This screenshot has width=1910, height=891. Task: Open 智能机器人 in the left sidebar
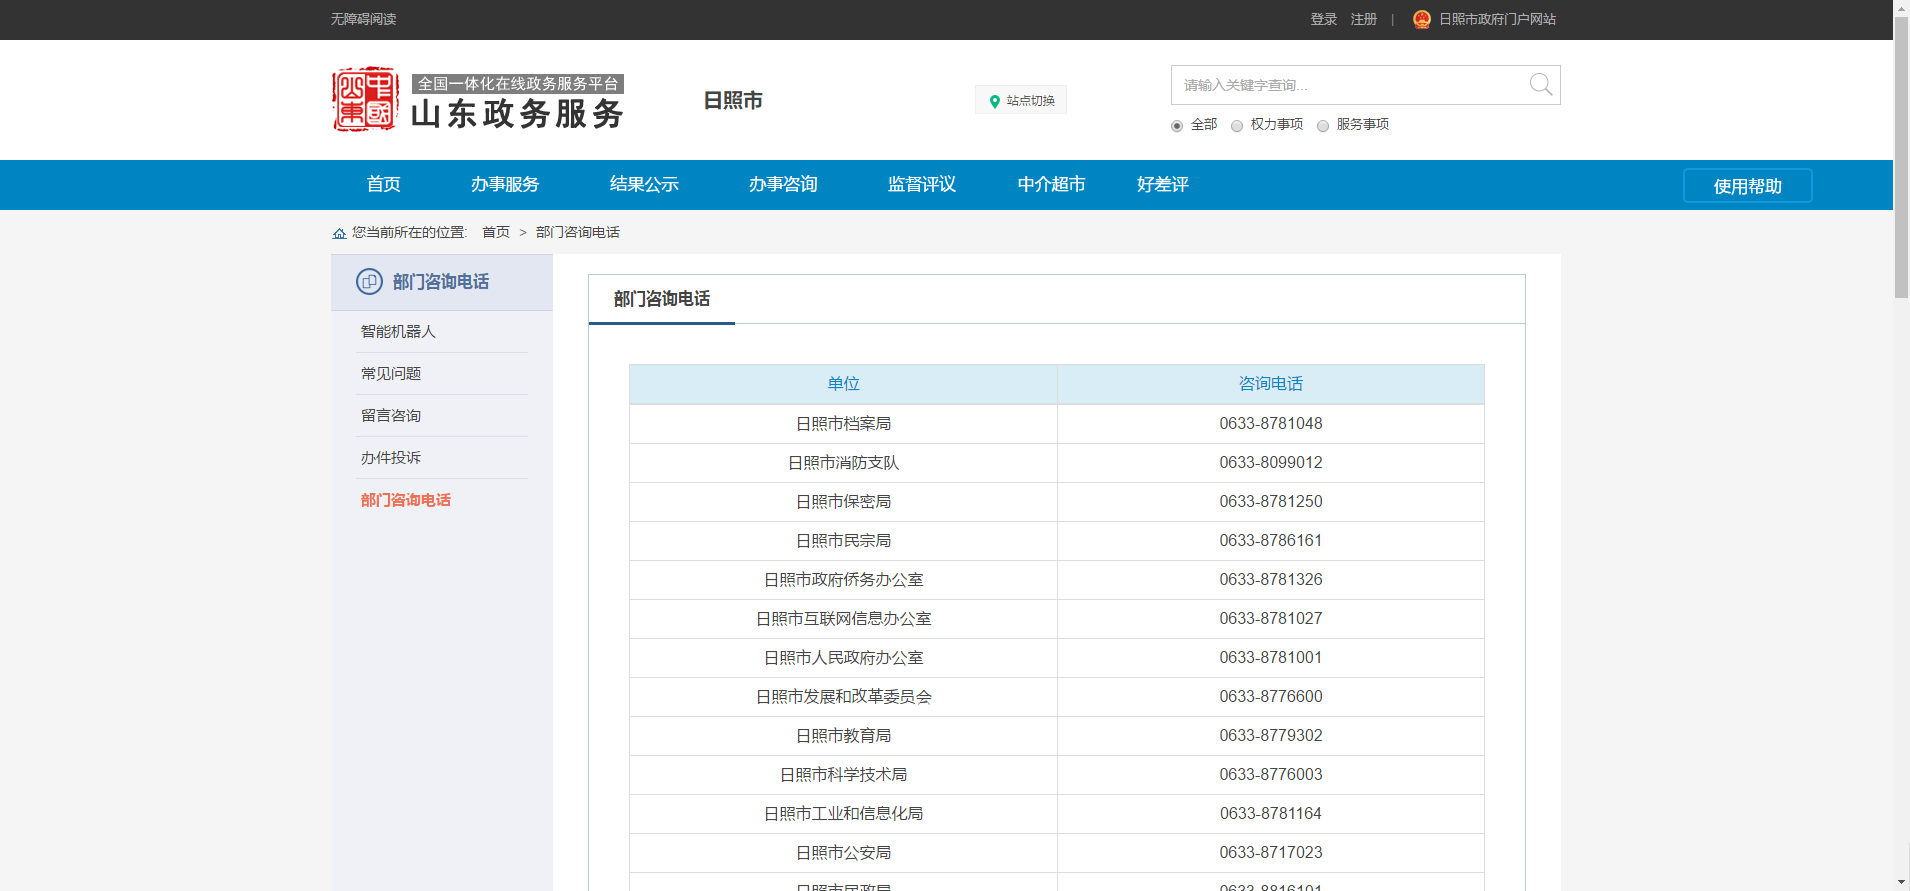[398, 332]
